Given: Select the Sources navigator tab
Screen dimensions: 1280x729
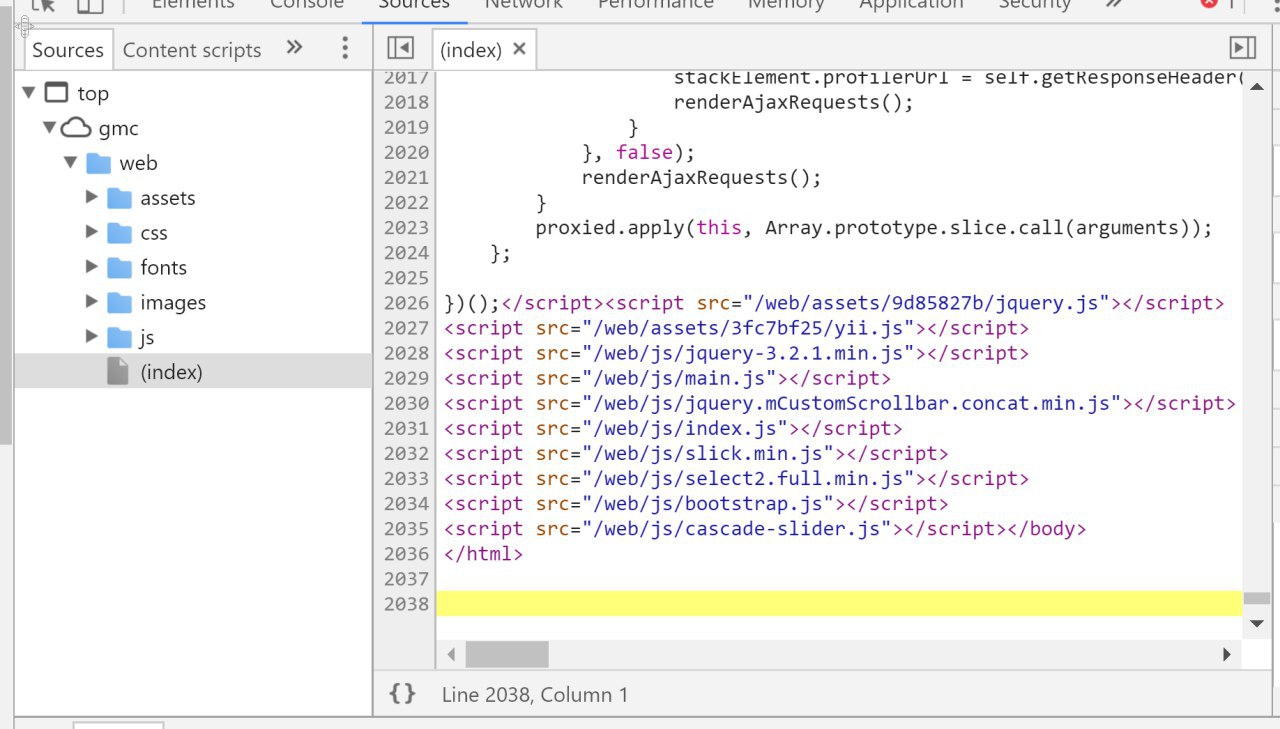Looking at the screenshot, I should pyautogui.click(x=68, y=49).
